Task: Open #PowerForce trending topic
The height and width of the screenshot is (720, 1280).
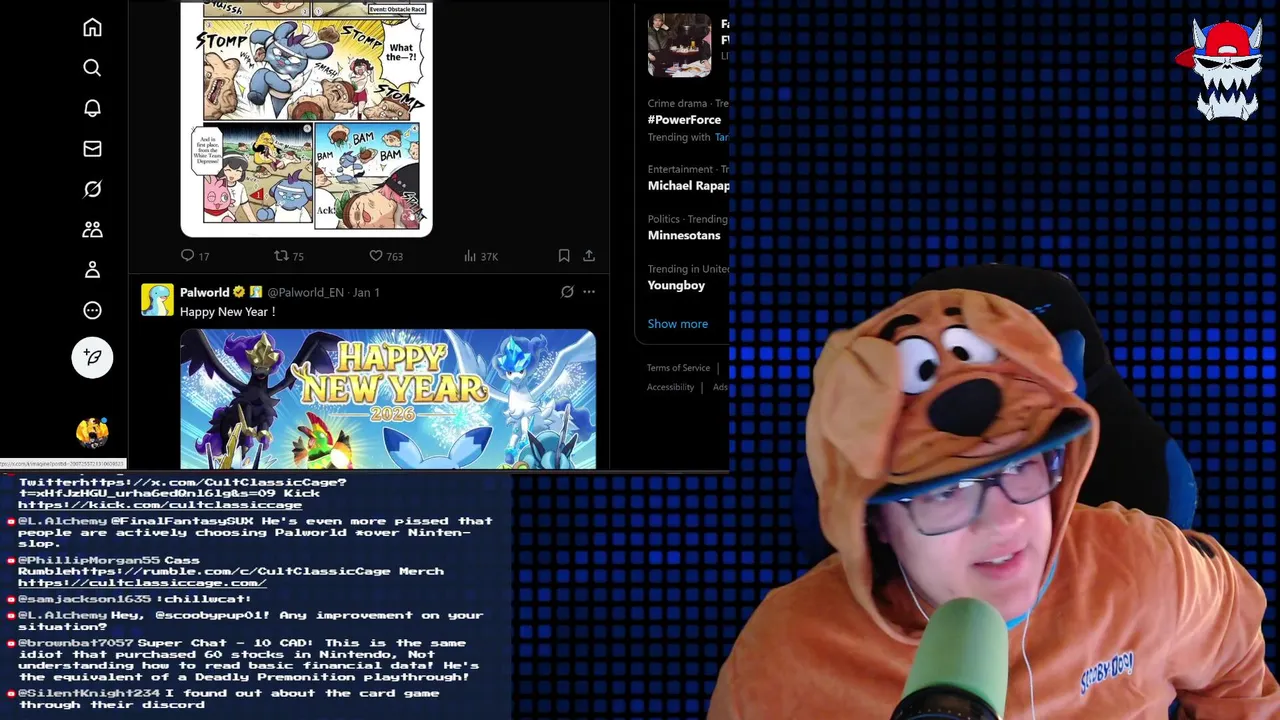Action: pyautogui.click(x=684, y=119)
